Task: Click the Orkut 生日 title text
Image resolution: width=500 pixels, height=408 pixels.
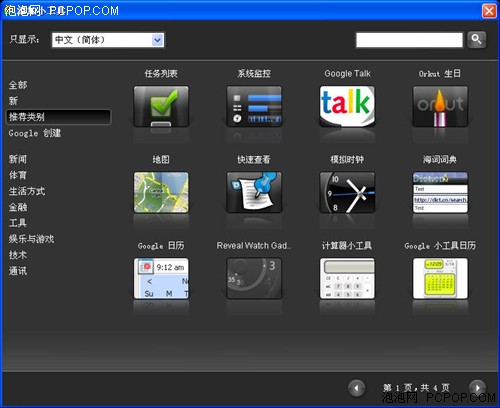Action: tap(440, 73)
